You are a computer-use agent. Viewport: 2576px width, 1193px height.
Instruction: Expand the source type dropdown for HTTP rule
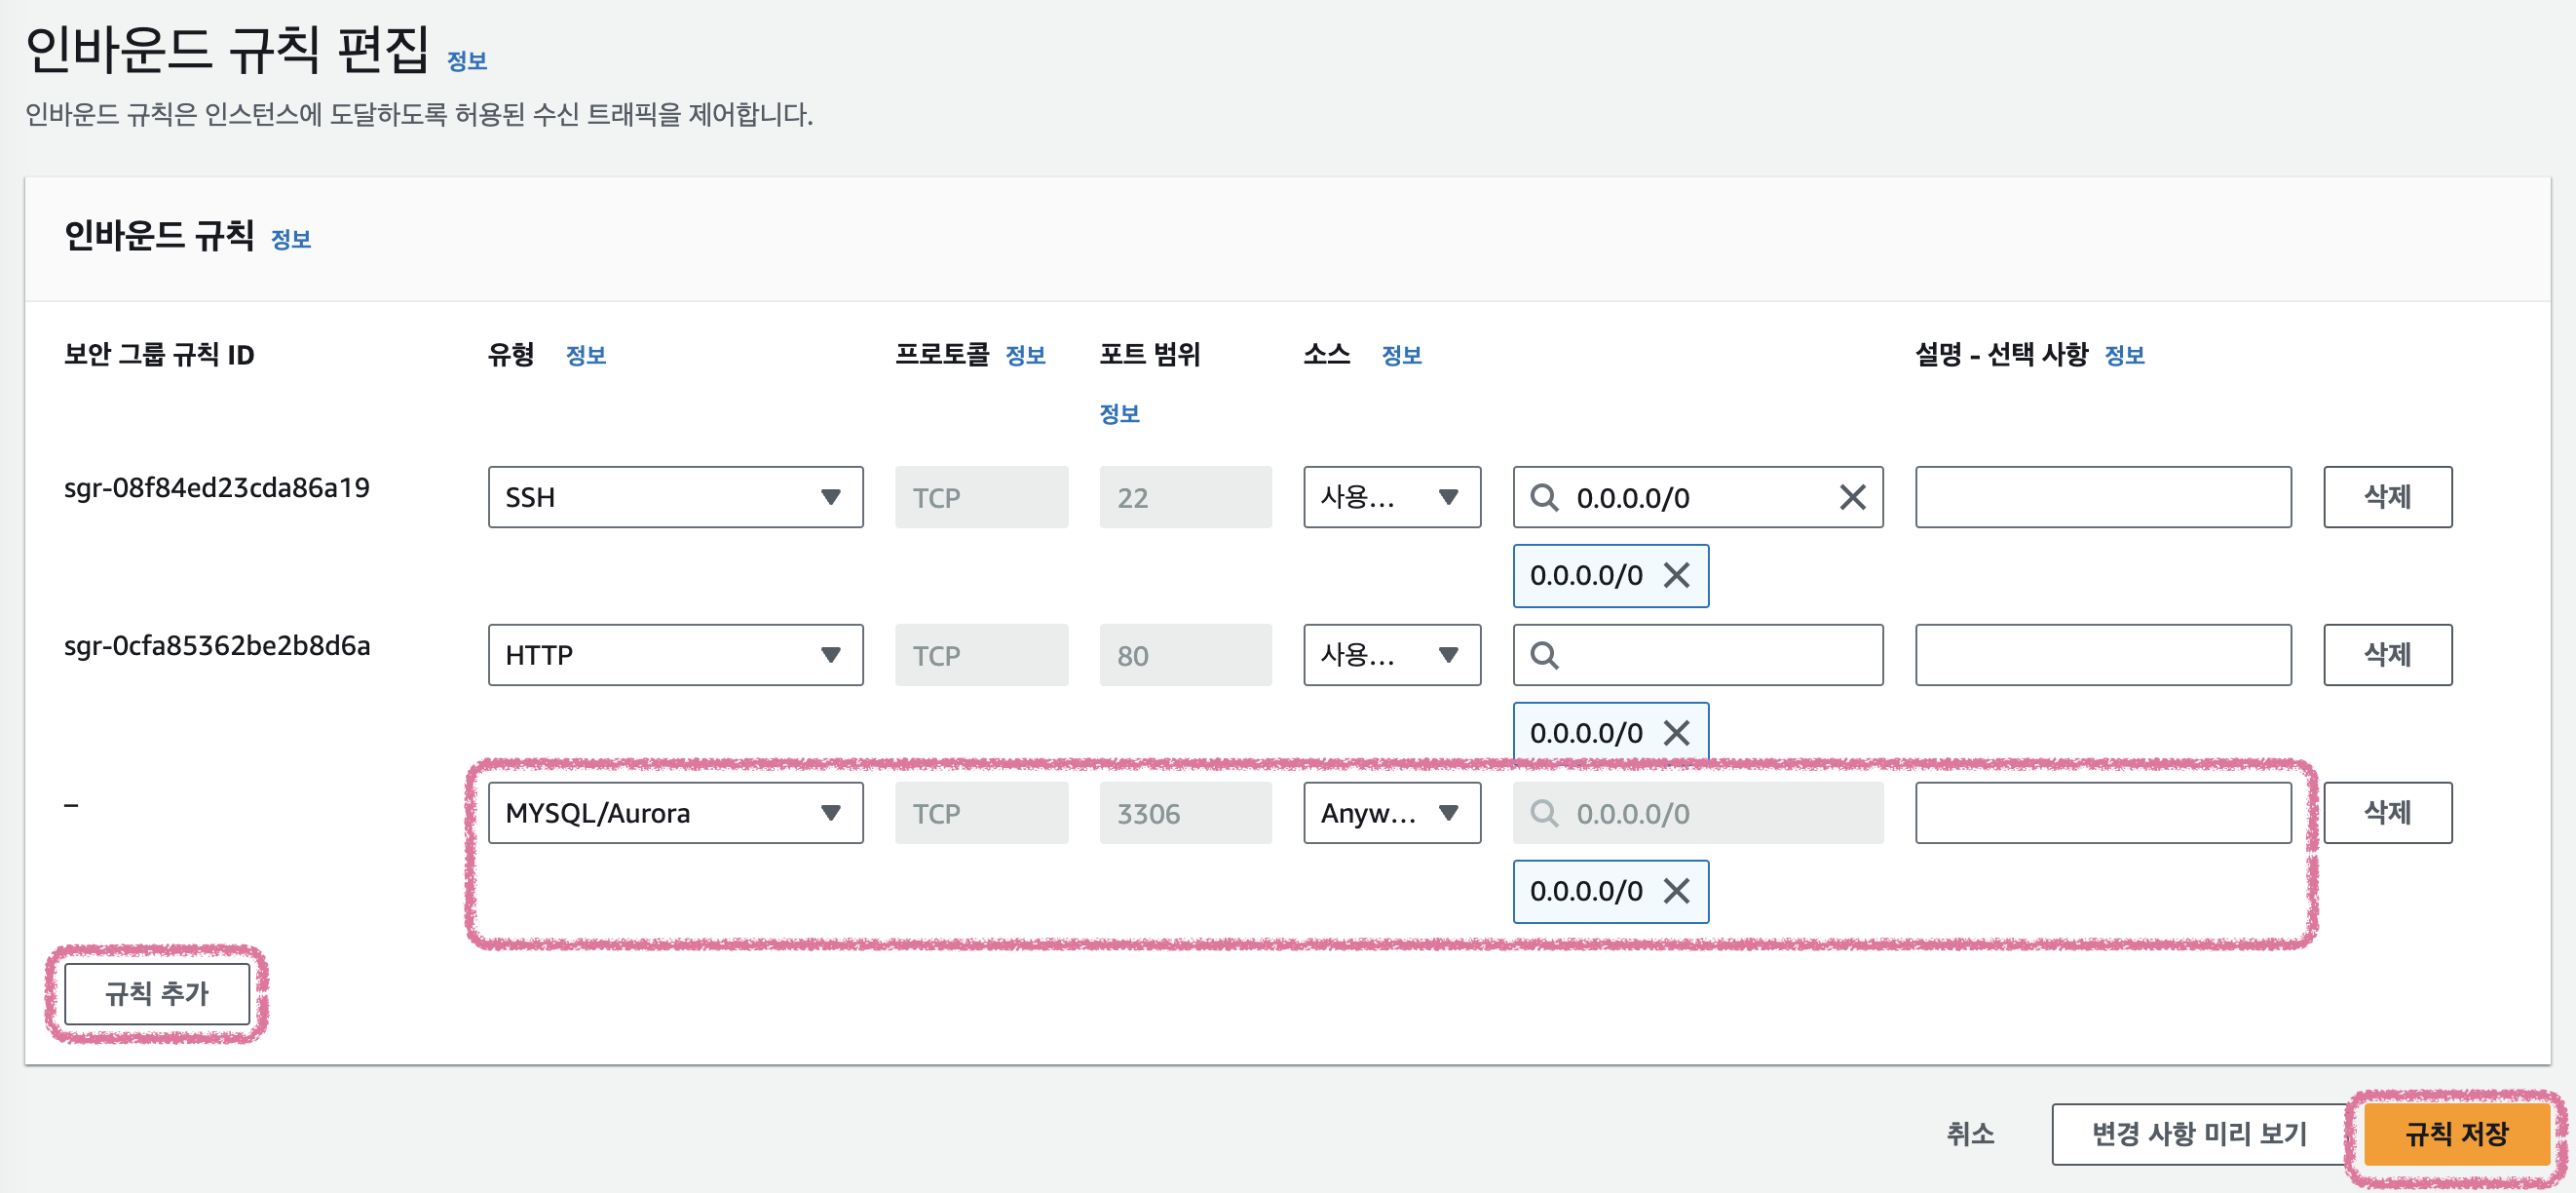1391,655
